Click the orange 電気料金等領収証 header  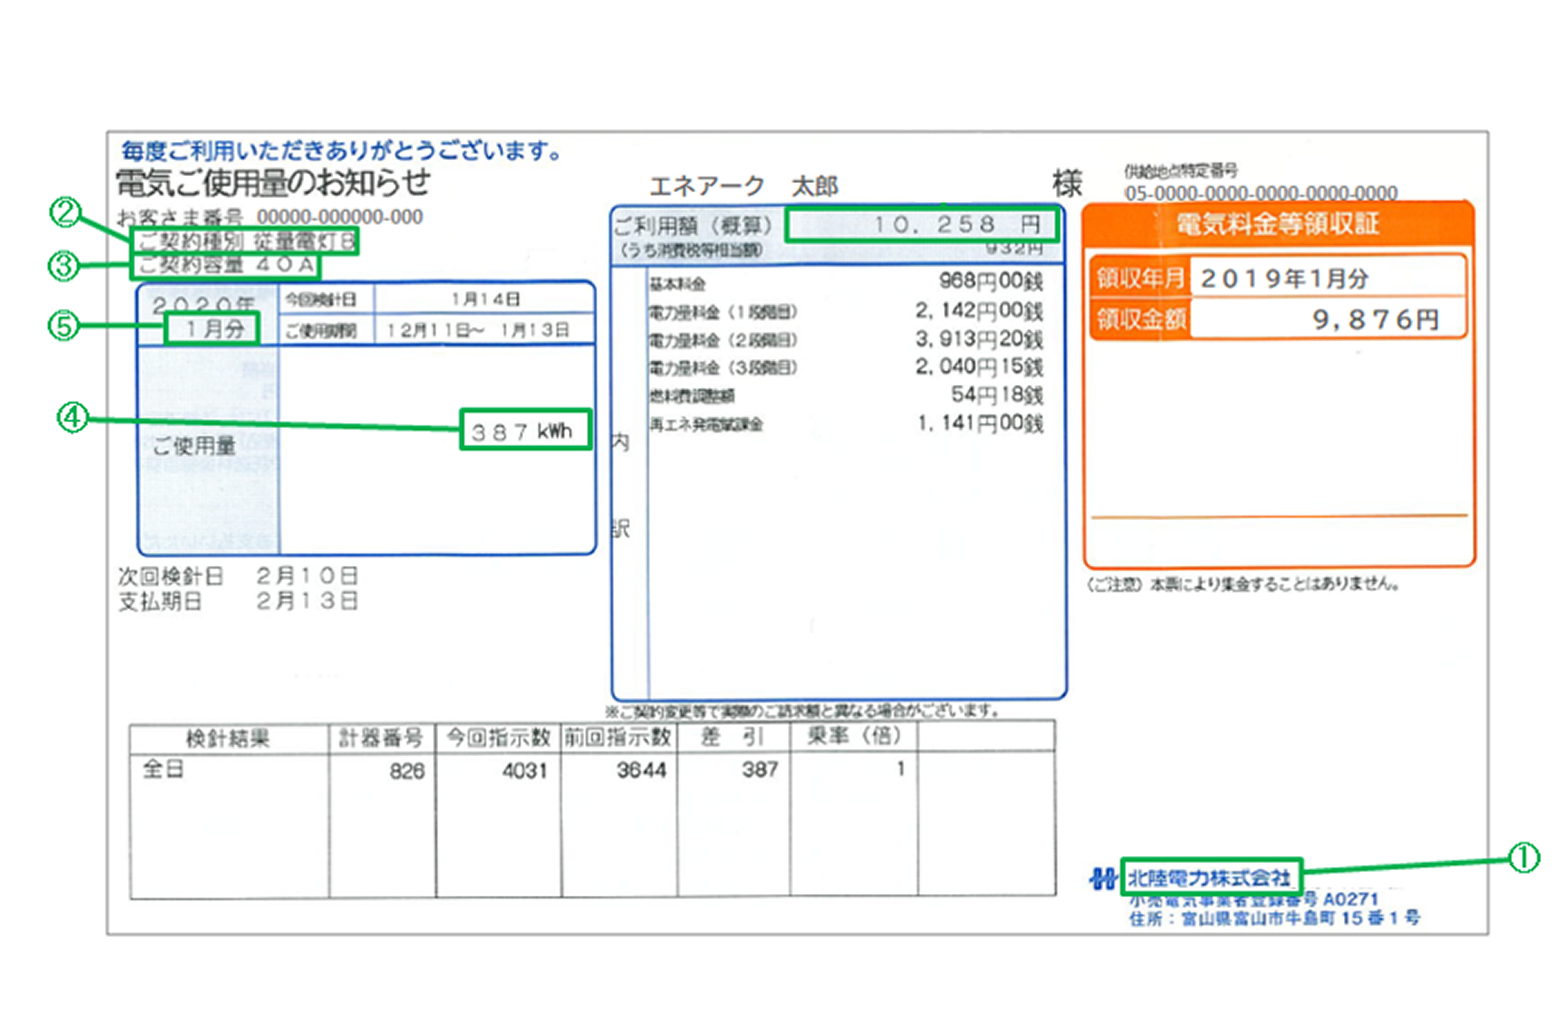pyautogui.click(x=1277, y=224)
